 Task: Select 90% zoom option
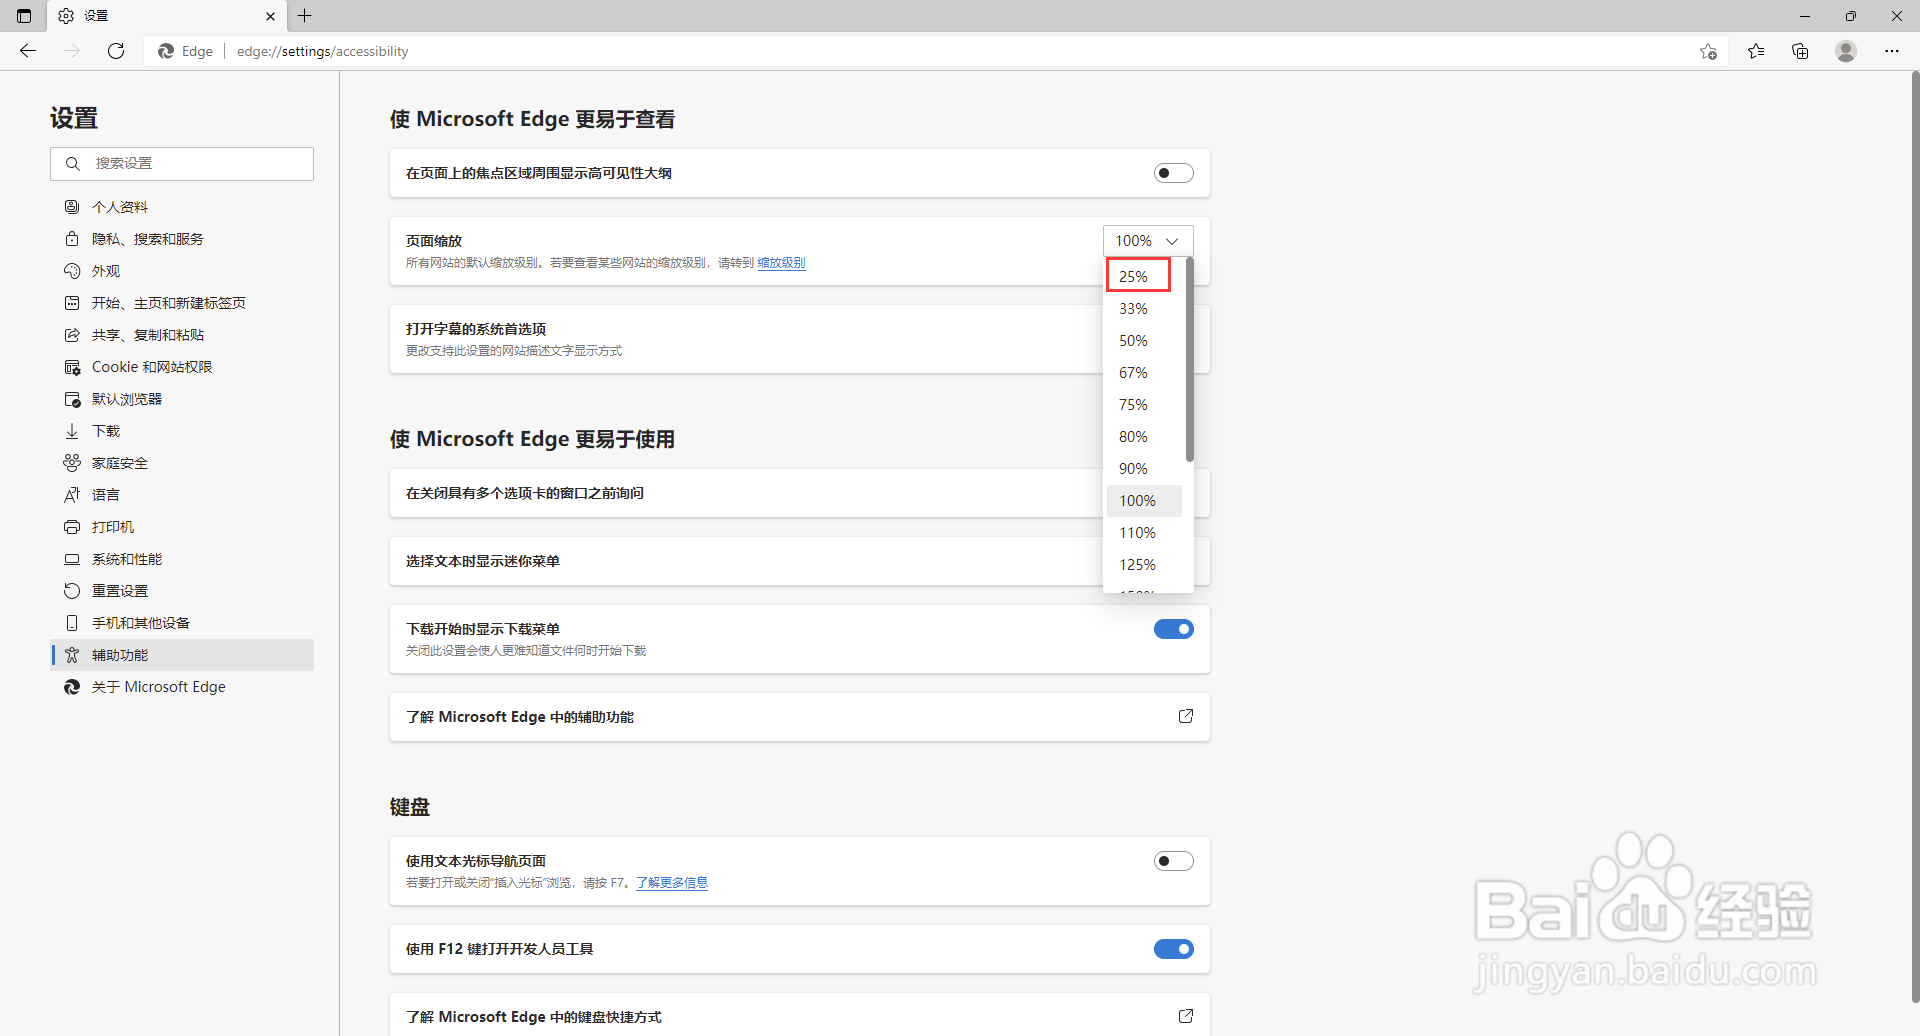pyautogui.click(x=1144, y=469)
